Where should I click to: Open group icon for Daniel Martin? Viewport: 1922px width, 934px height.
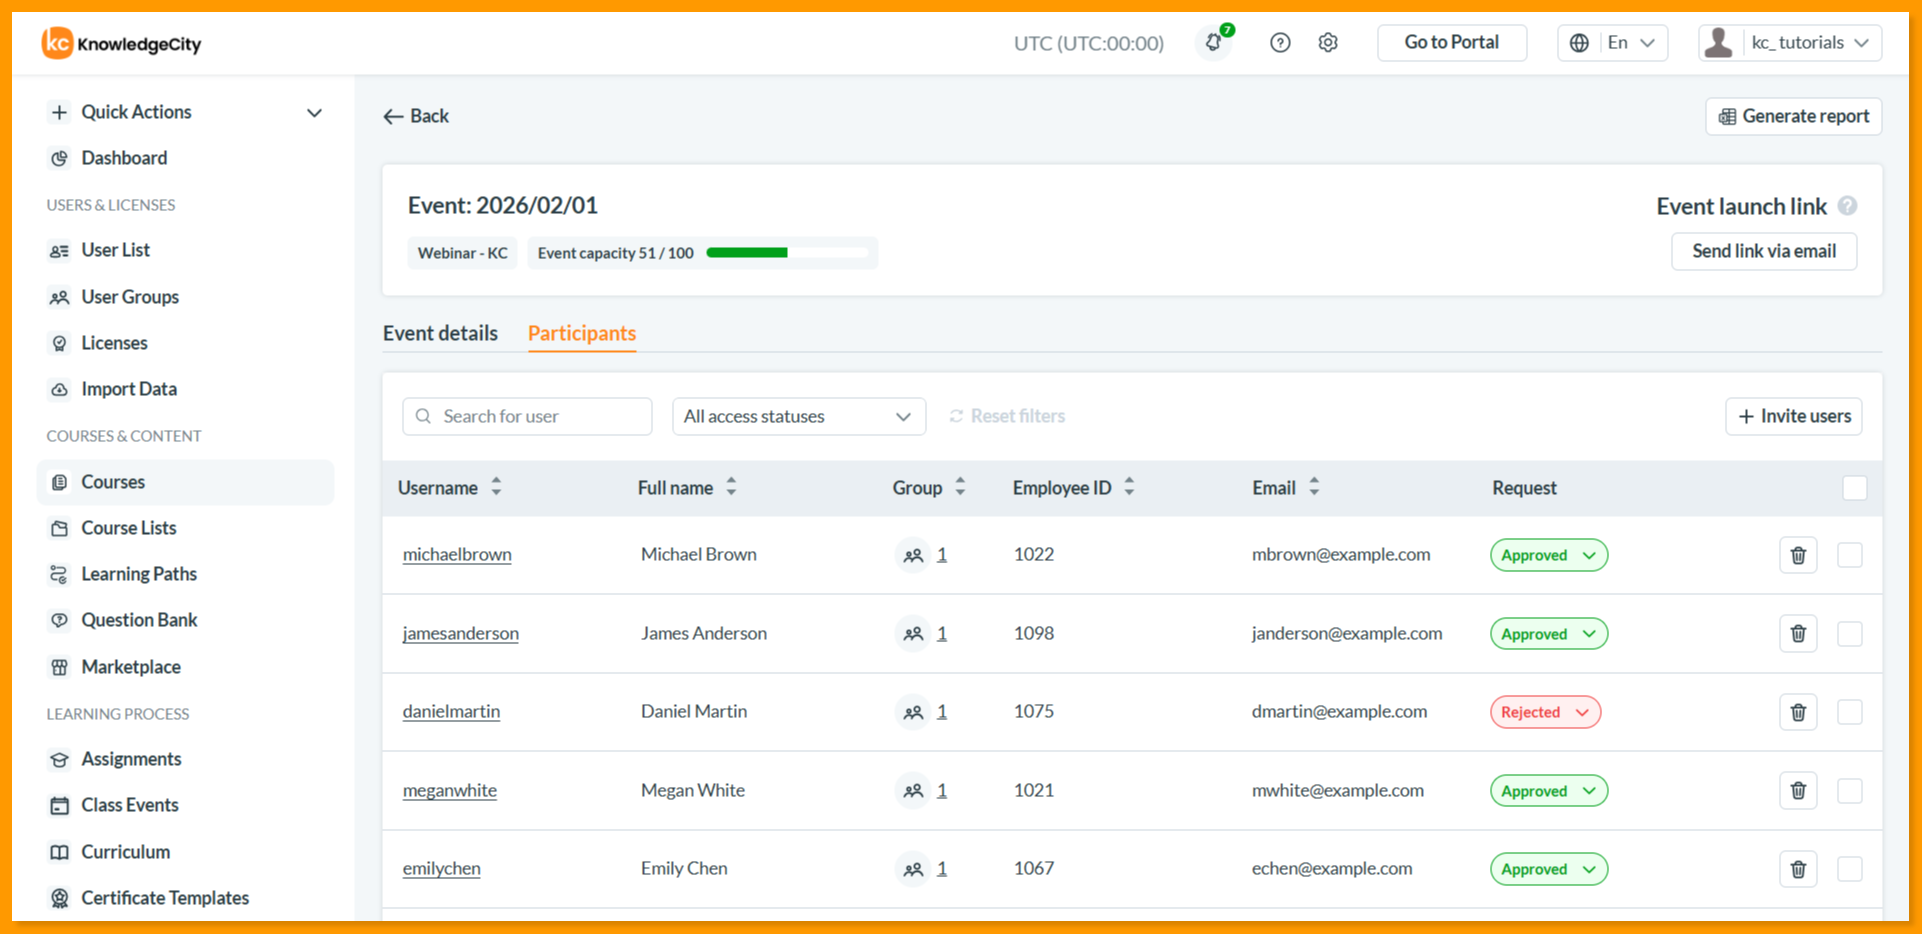(x=913, y=712)
